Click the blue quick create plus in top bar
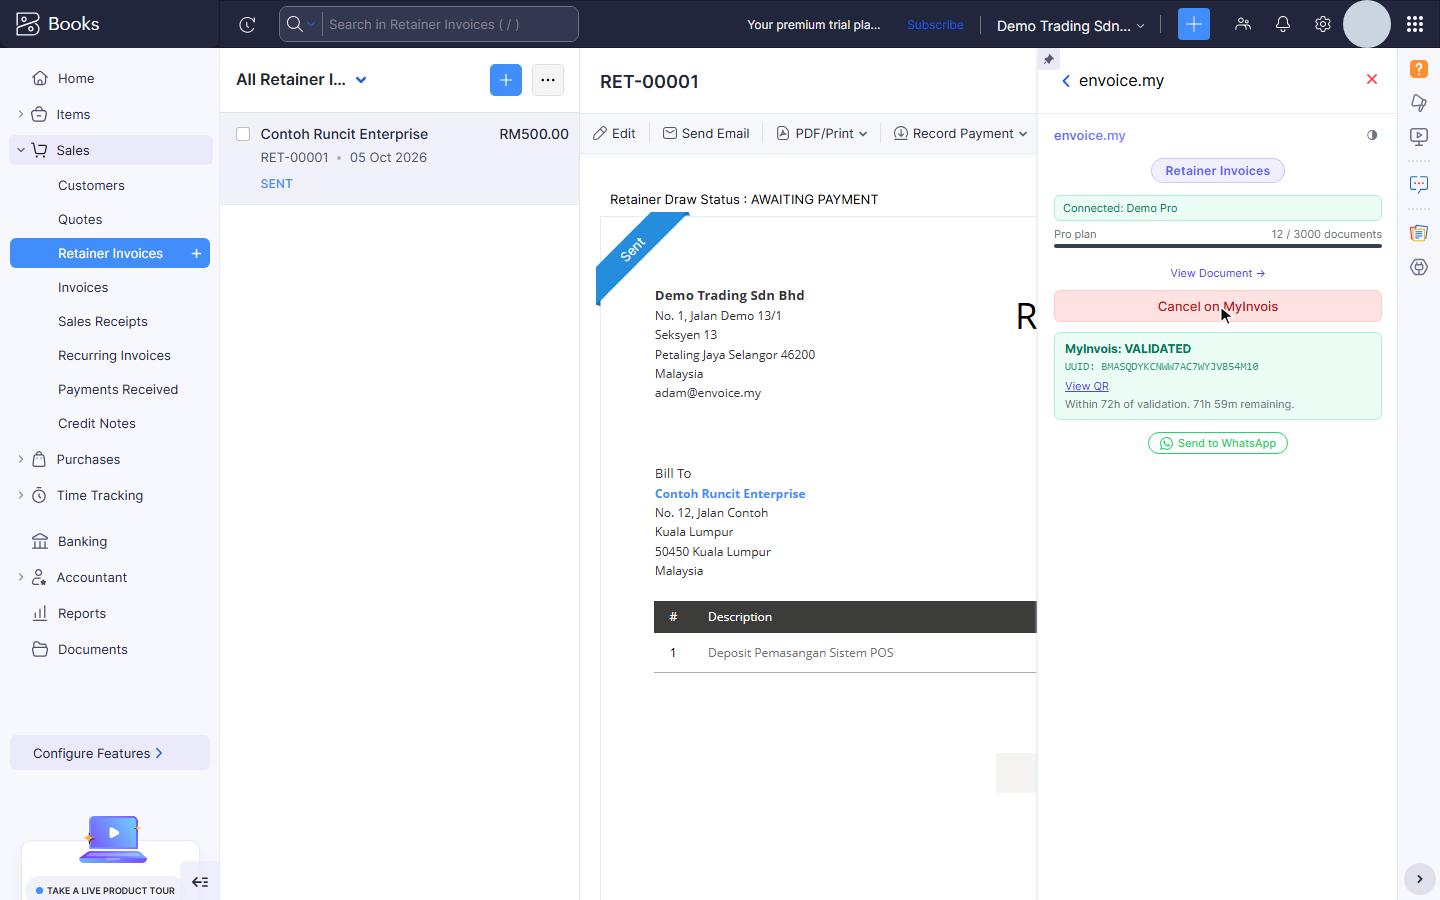 pyautogui.click(x=1194, y=24)
